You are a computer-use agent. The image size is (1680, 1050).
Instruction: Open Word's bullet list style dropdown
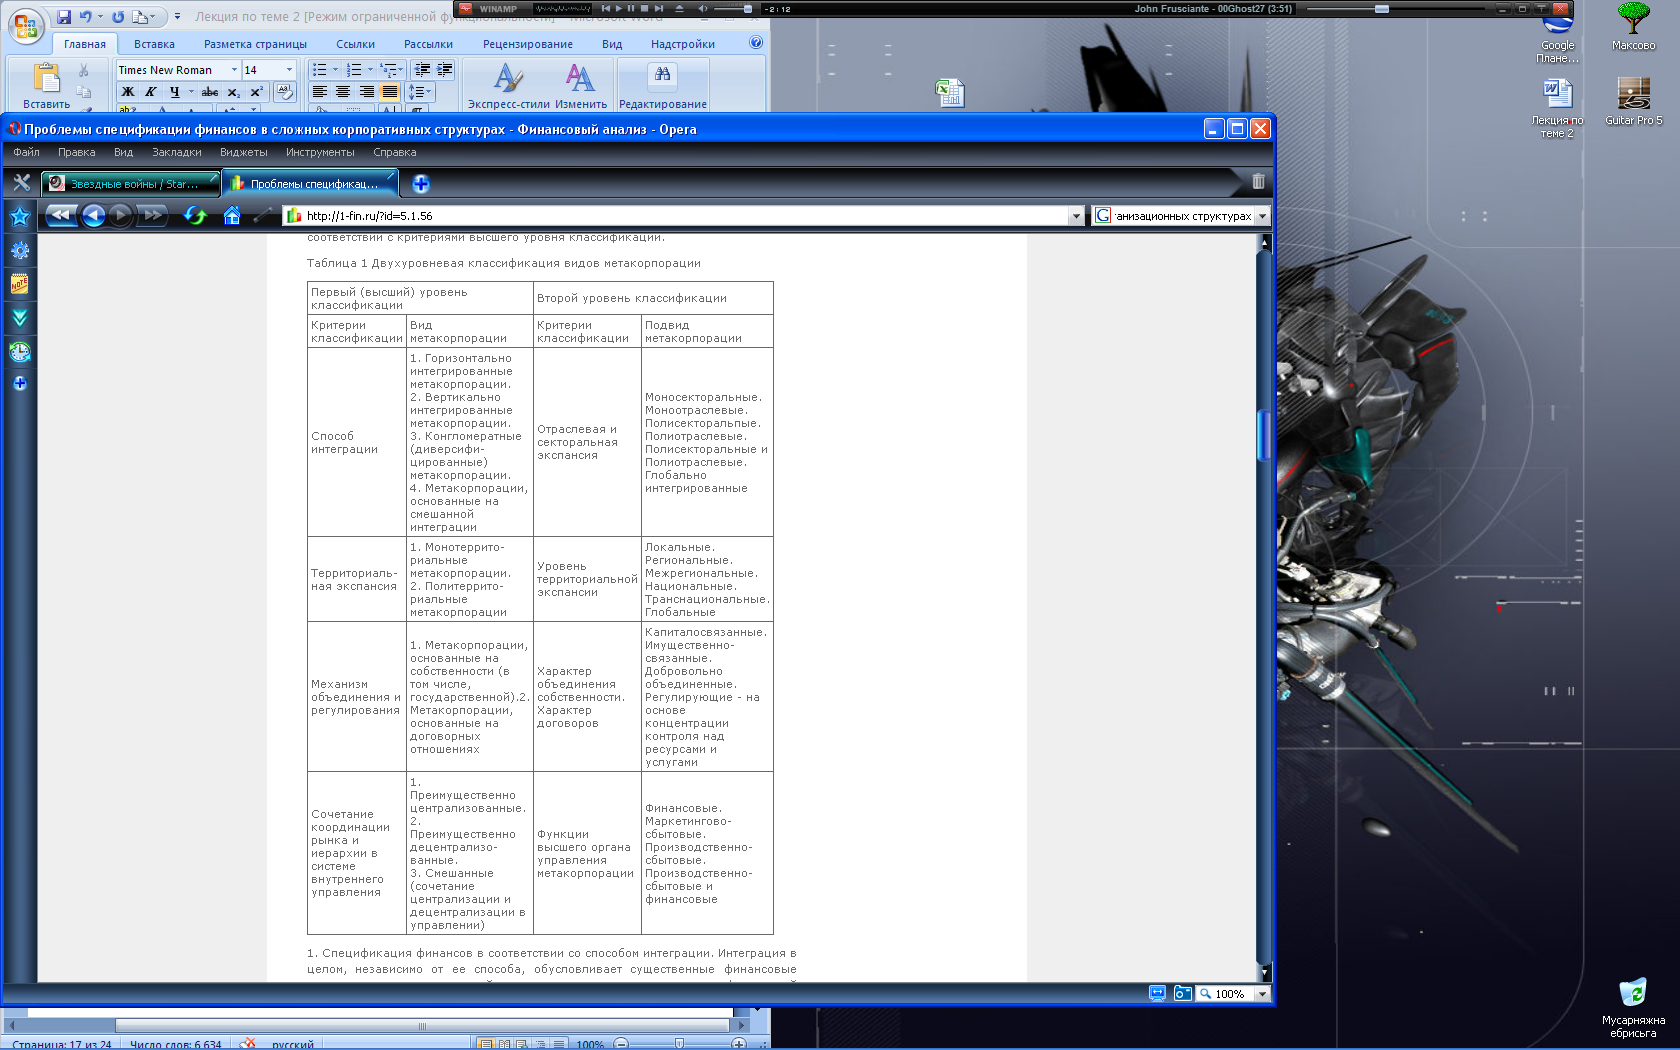pyautogui.click(x=335, y=70)
